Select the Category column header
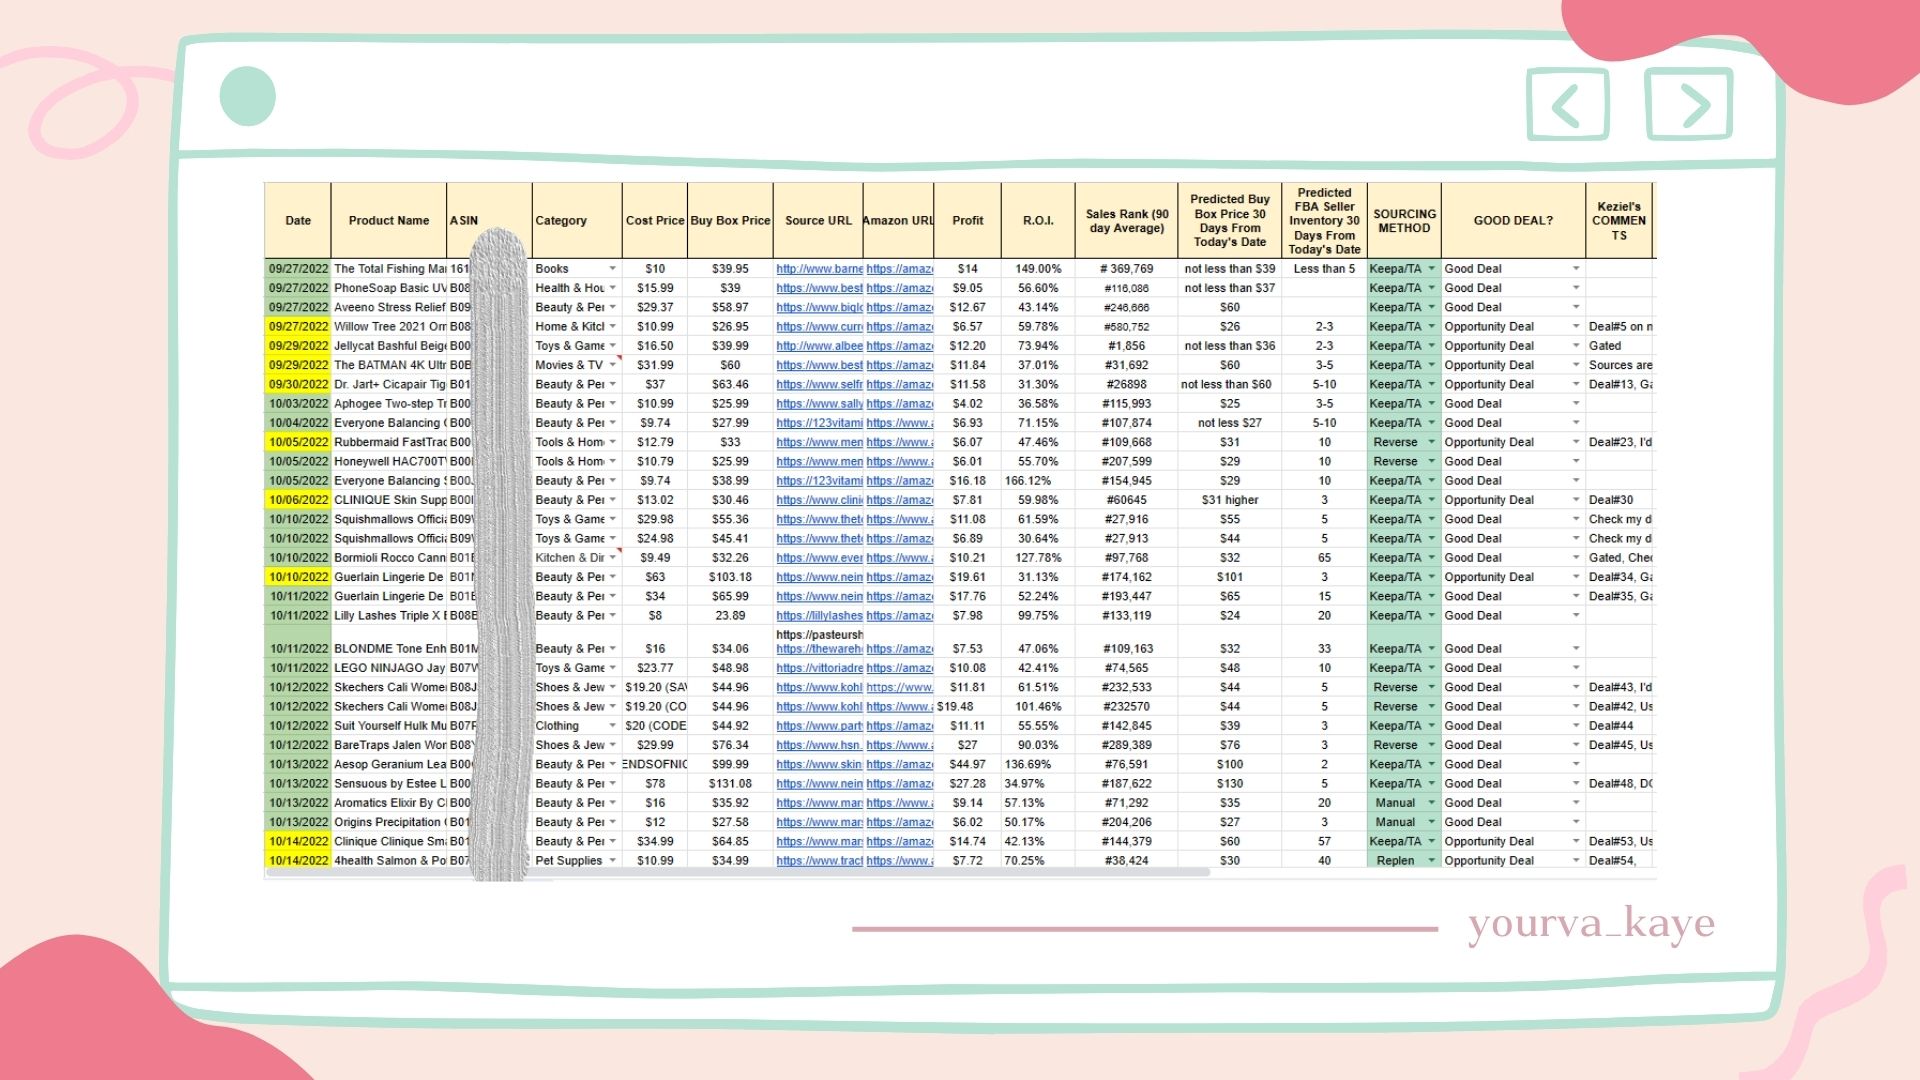Screen dimensions: 1920x1080 pyautogui.click(x=577, y=221)
